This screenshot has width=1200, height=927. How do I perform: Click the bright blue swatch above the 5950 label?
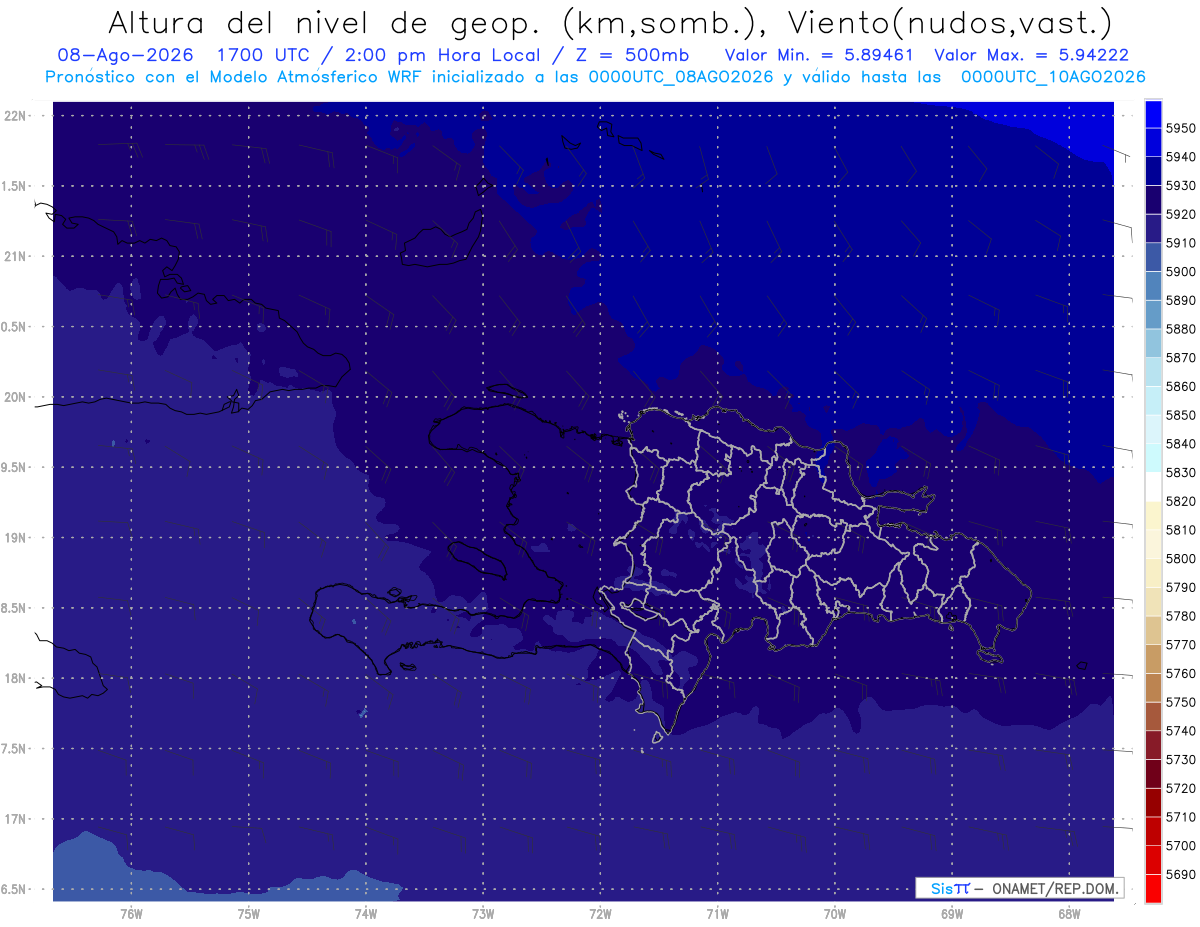tap(1153, 113)
